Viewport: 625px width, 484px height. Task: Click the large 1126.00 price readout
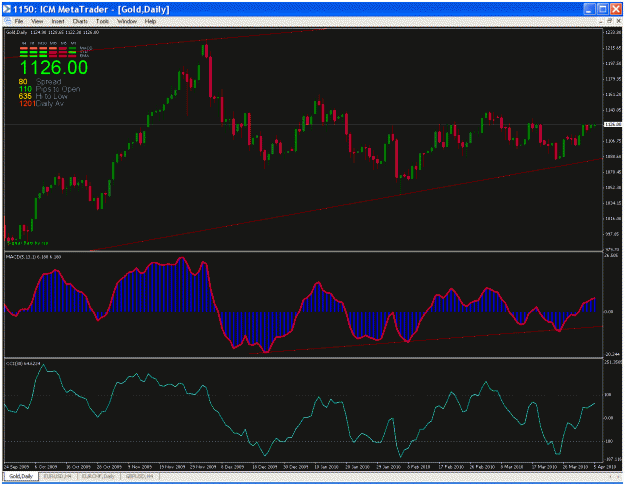coord(54,67)
